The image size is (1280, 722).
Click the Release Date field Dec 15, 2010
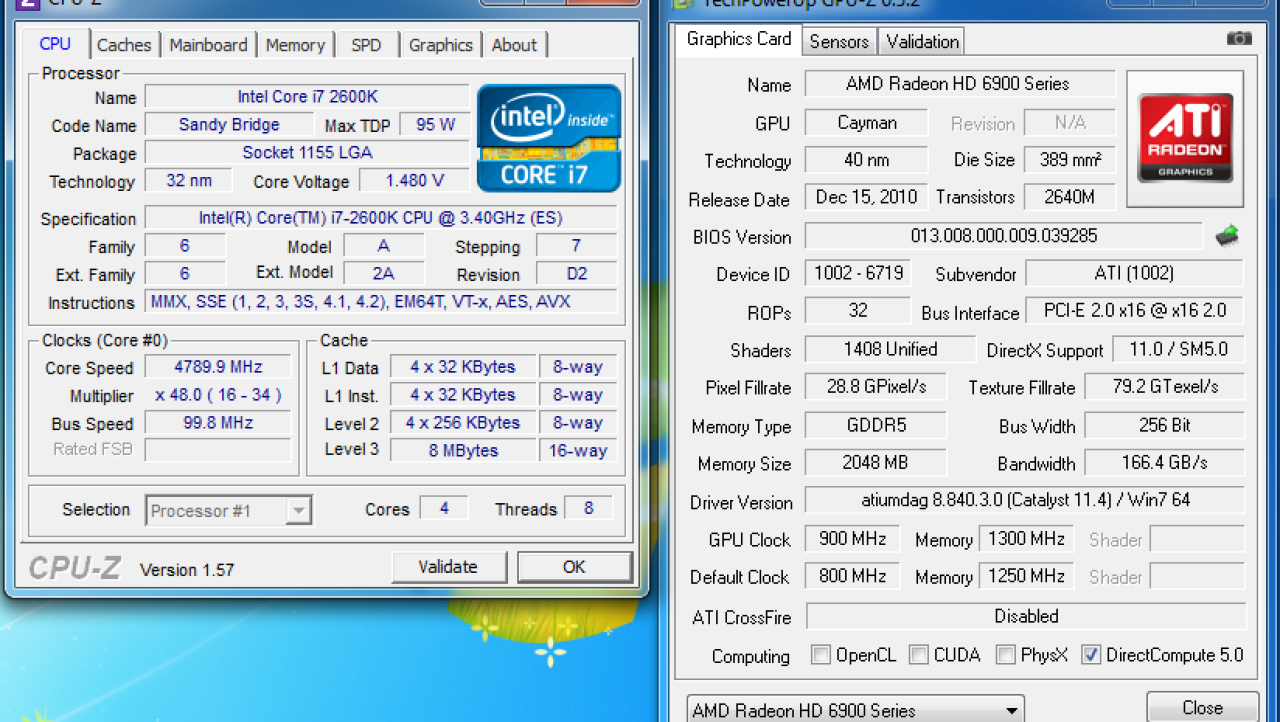point(866,197)
